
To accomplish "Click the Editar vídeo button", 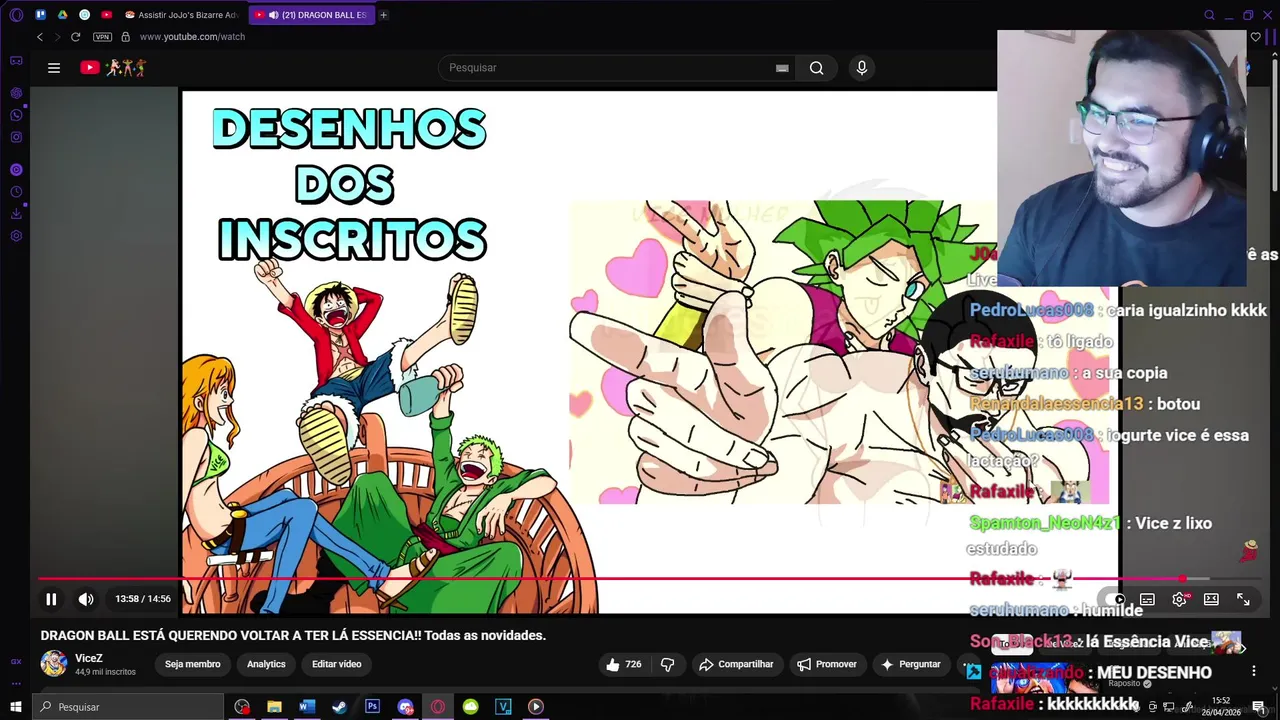I will click(337, 664).
